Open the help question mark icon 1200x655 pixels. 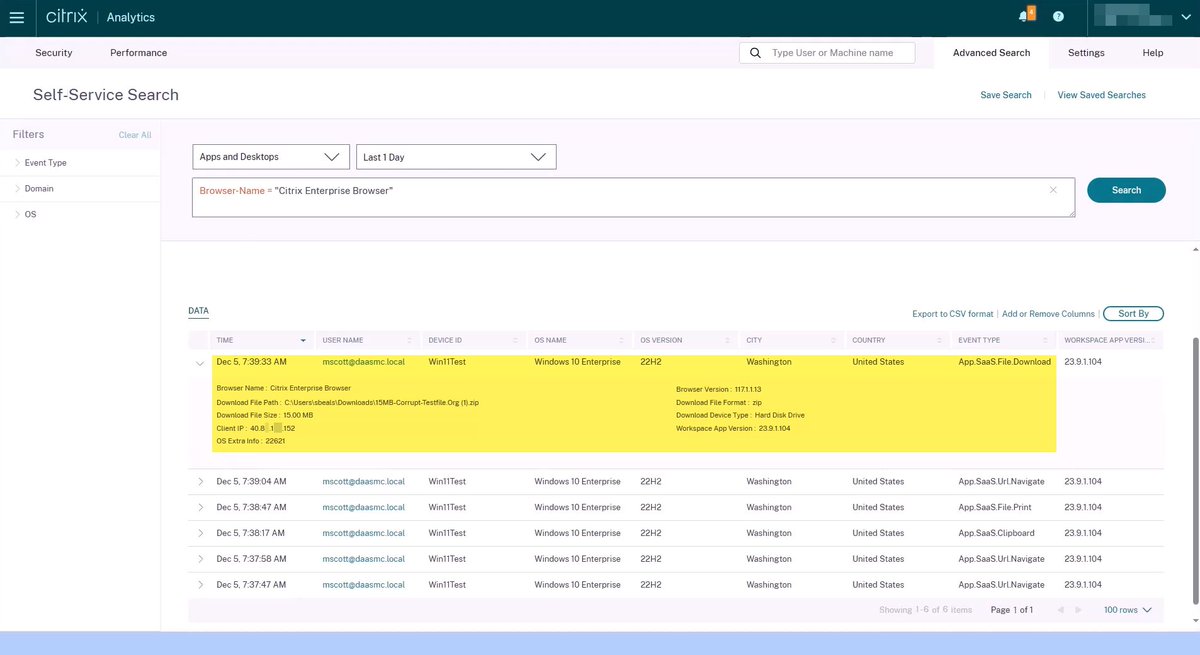(1057, 16)
